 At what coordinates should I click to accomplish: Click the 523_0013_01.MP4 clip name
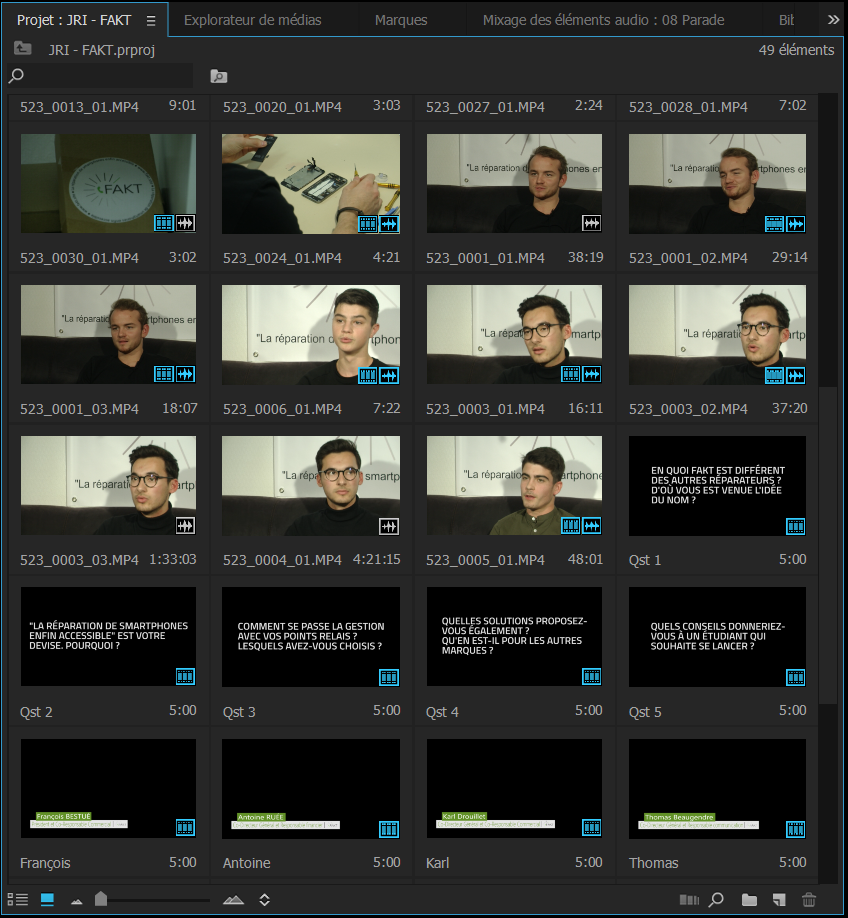(x=79, y=107)
